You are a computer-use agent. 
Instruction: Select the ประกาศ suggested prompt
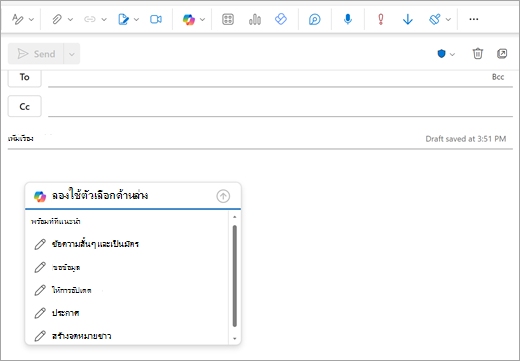coord(127,313)
